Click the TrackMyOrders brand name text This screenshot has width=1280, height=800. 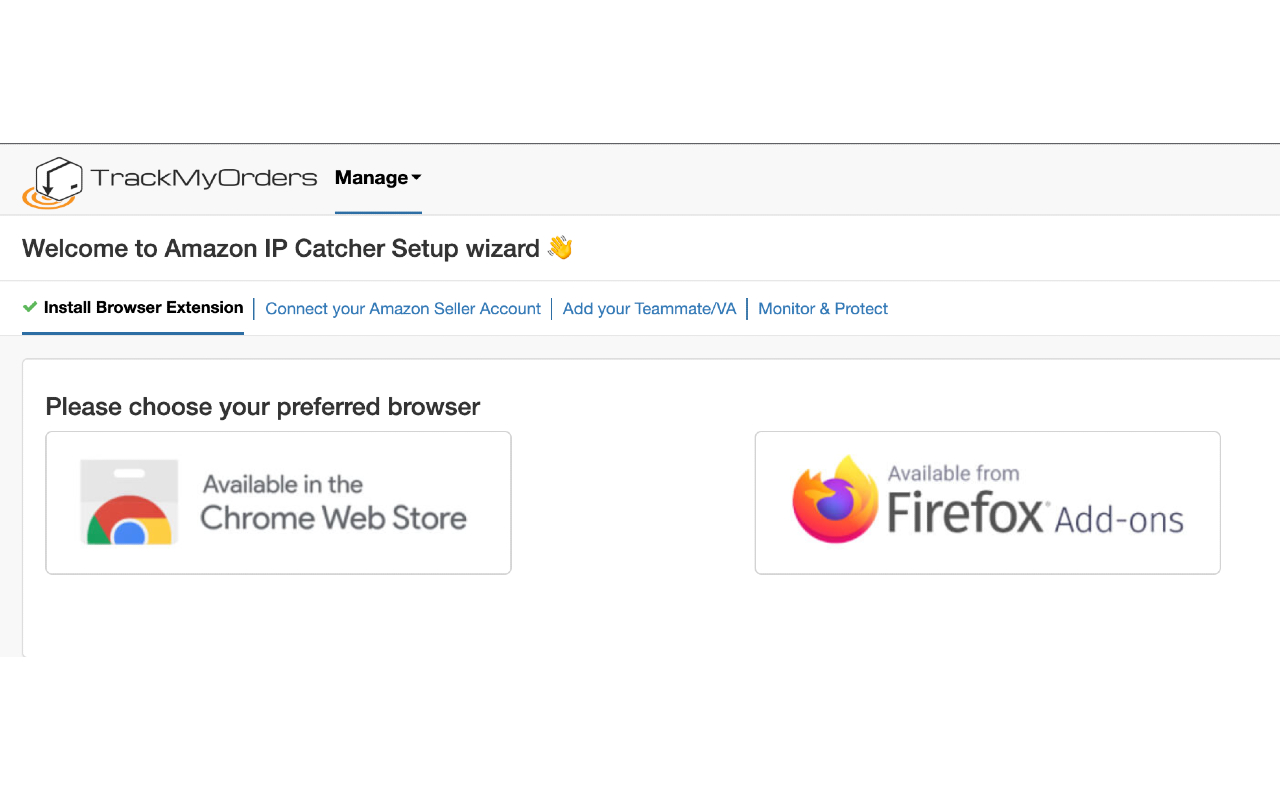[x=204, y=178]
